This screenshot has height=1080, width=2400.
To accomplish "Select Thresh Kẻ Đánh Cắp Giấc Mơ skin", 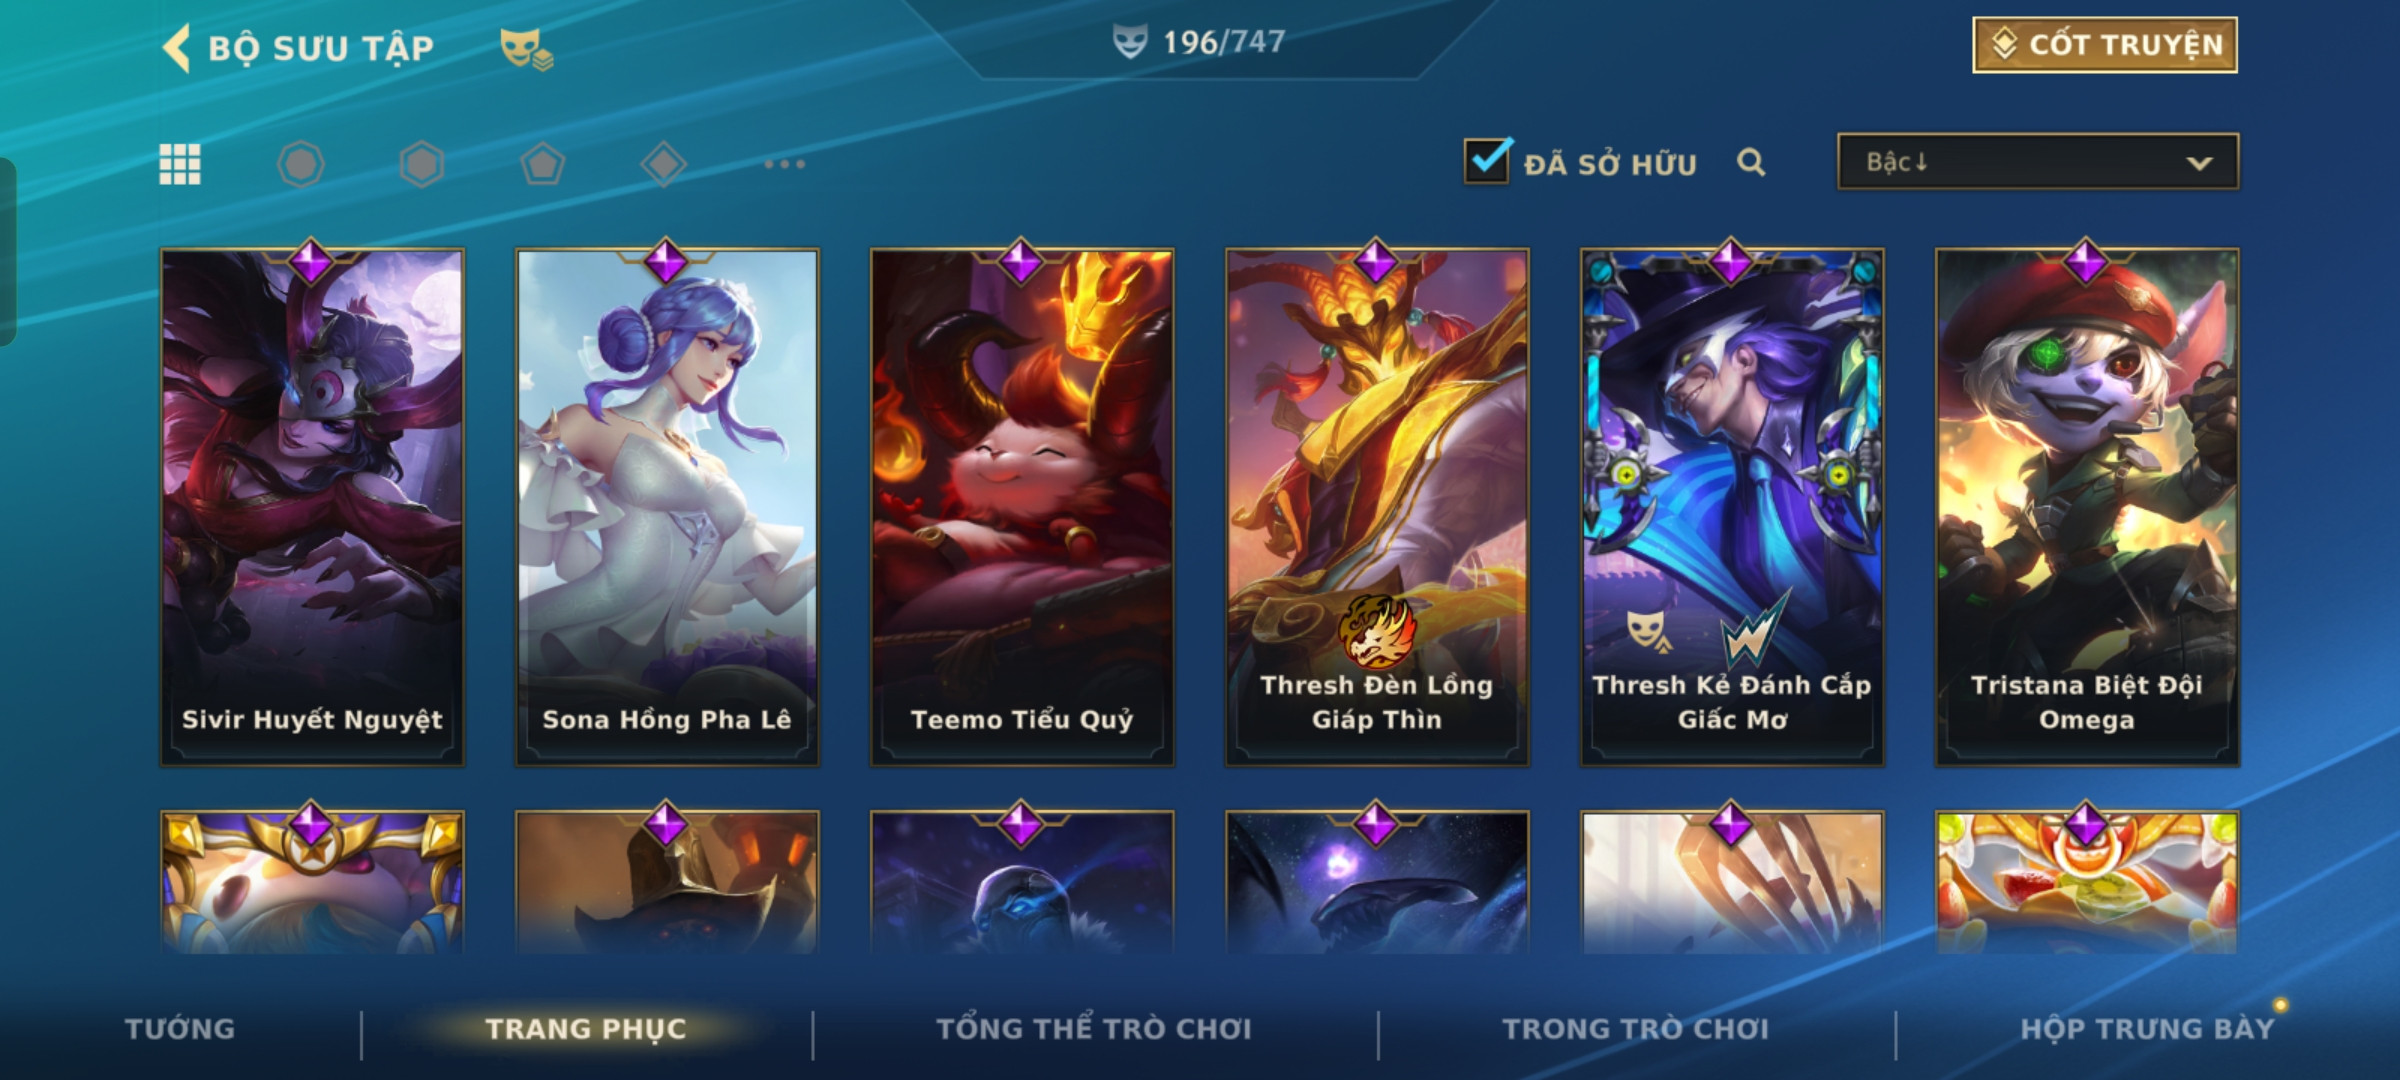I will click(x=1732, y=507).
